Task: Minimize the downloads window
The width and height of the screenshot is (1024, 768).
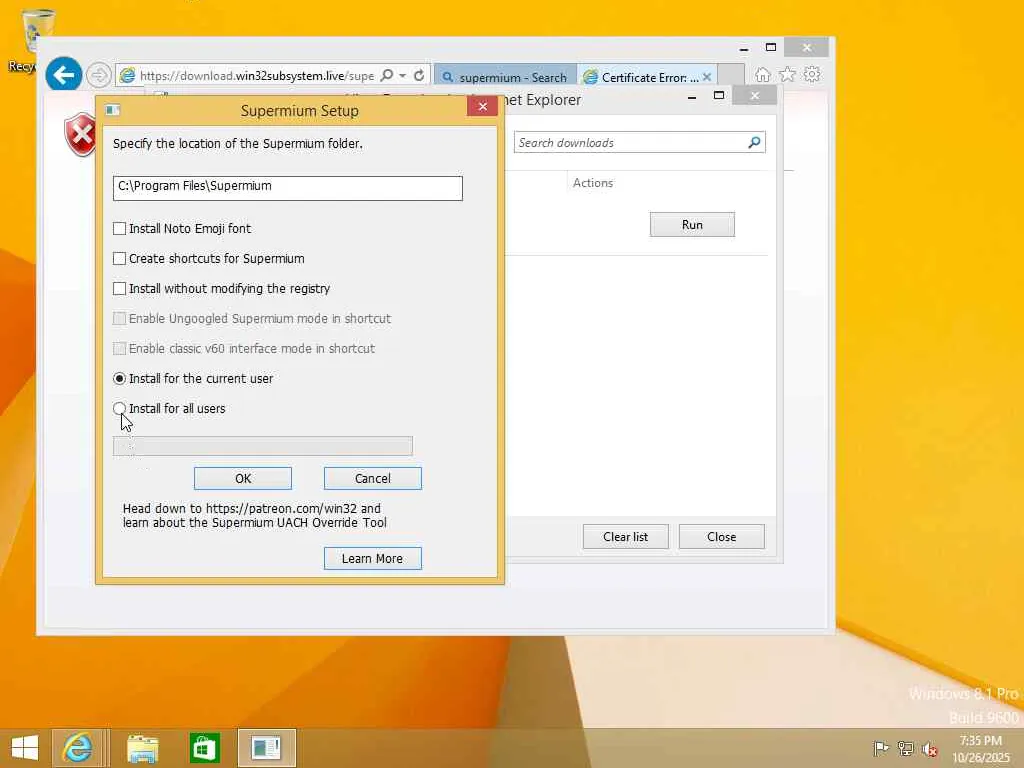Action: 692,97
